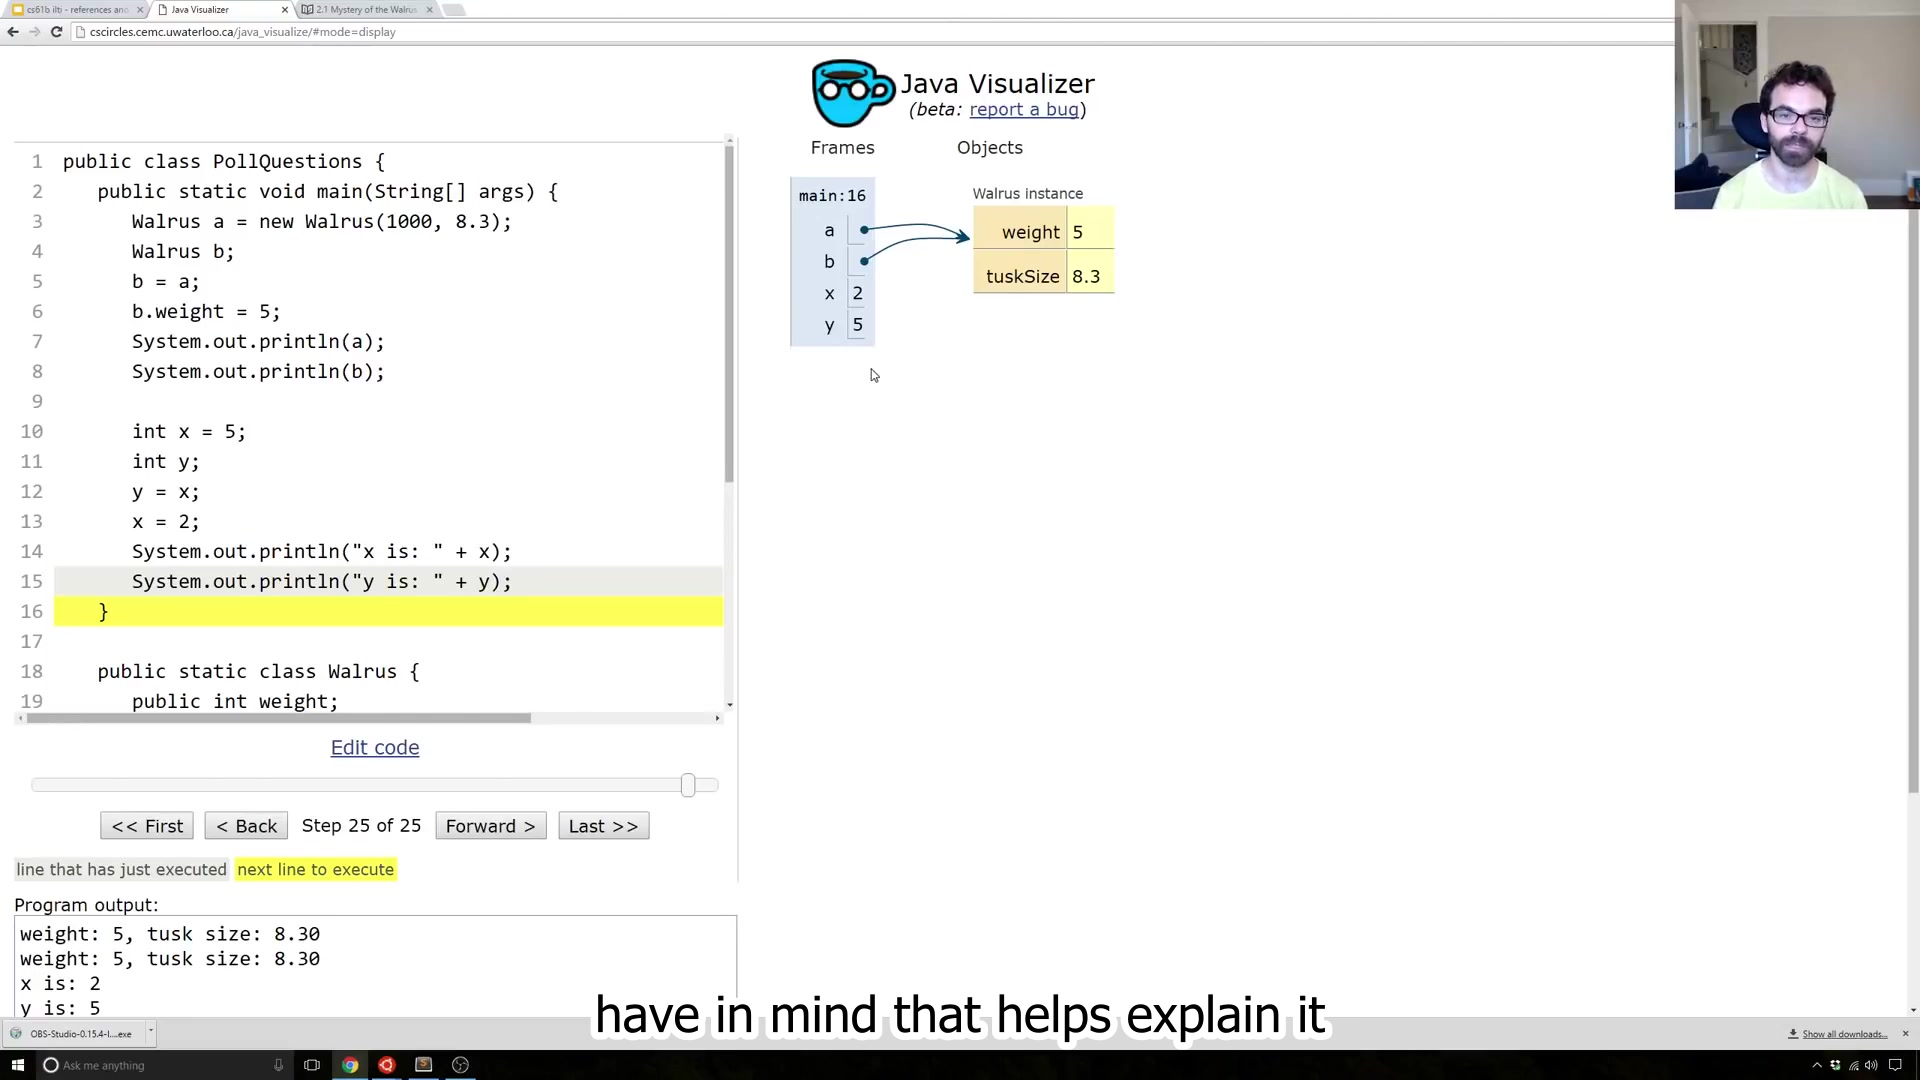Click the browser back arrow
The width and height of the screenshot is (1920, 1080).
coord(13,32)
